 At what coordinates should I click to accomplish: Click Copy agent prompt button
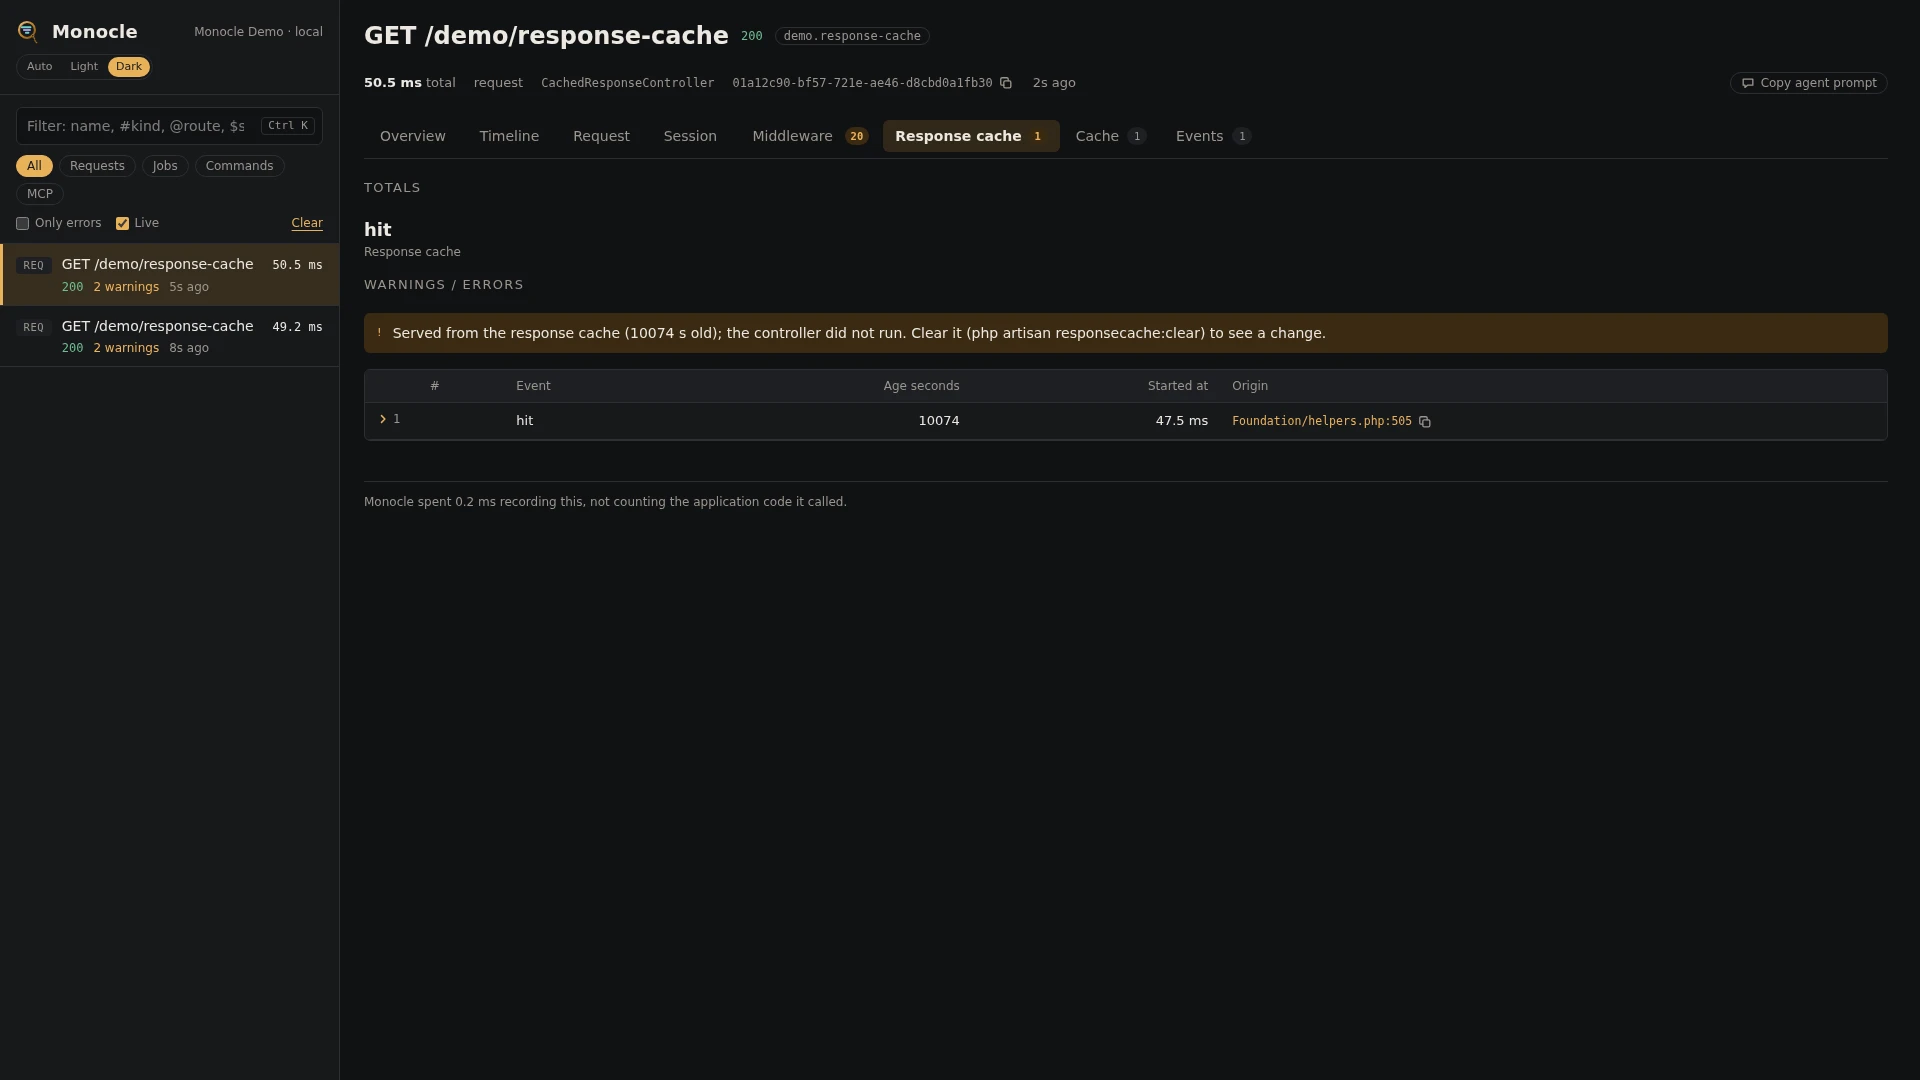tap(1808, 83)
